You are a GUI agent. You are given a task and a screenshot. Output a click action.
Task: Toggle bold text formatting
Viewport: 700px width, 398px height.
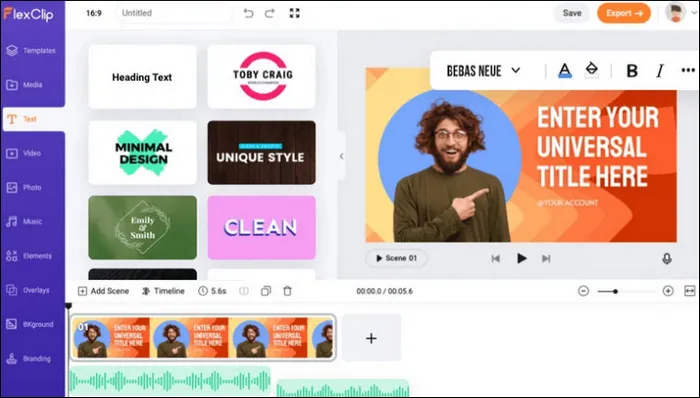point(632,71)
